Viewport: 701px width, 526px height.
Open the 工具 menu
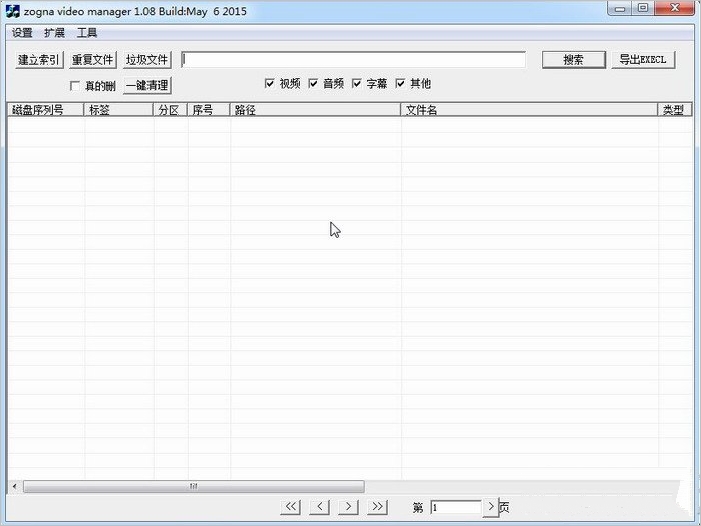click(x=87, y=33)
